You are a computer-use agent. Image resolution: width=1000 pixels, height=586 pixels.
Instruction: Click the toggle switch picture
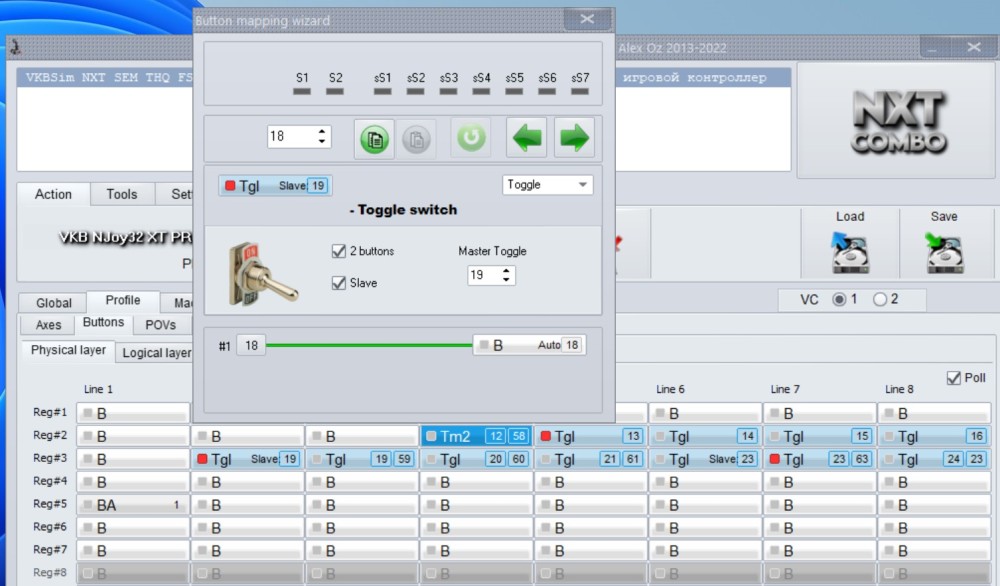pyautogui.click(x=261, y=273)
